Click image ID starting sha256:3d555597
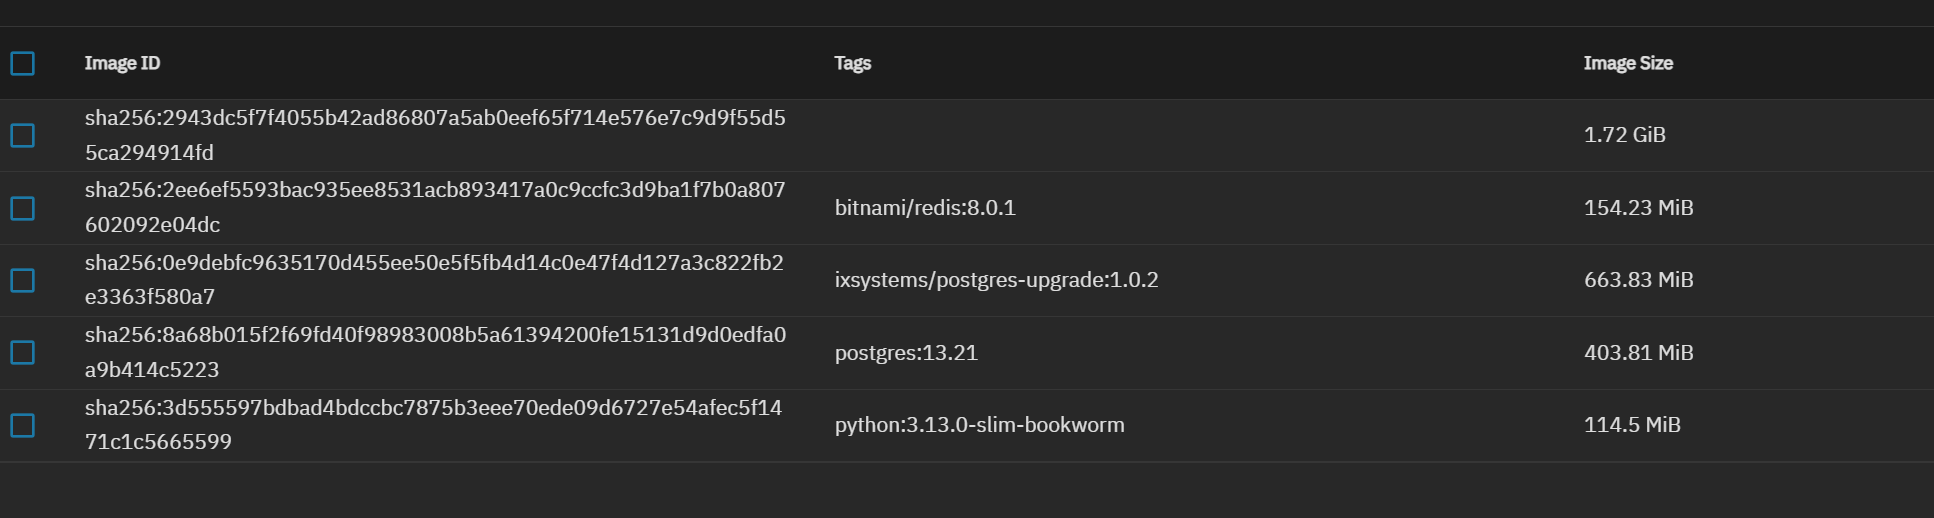1934x518 pixels. tap(433, 424)
